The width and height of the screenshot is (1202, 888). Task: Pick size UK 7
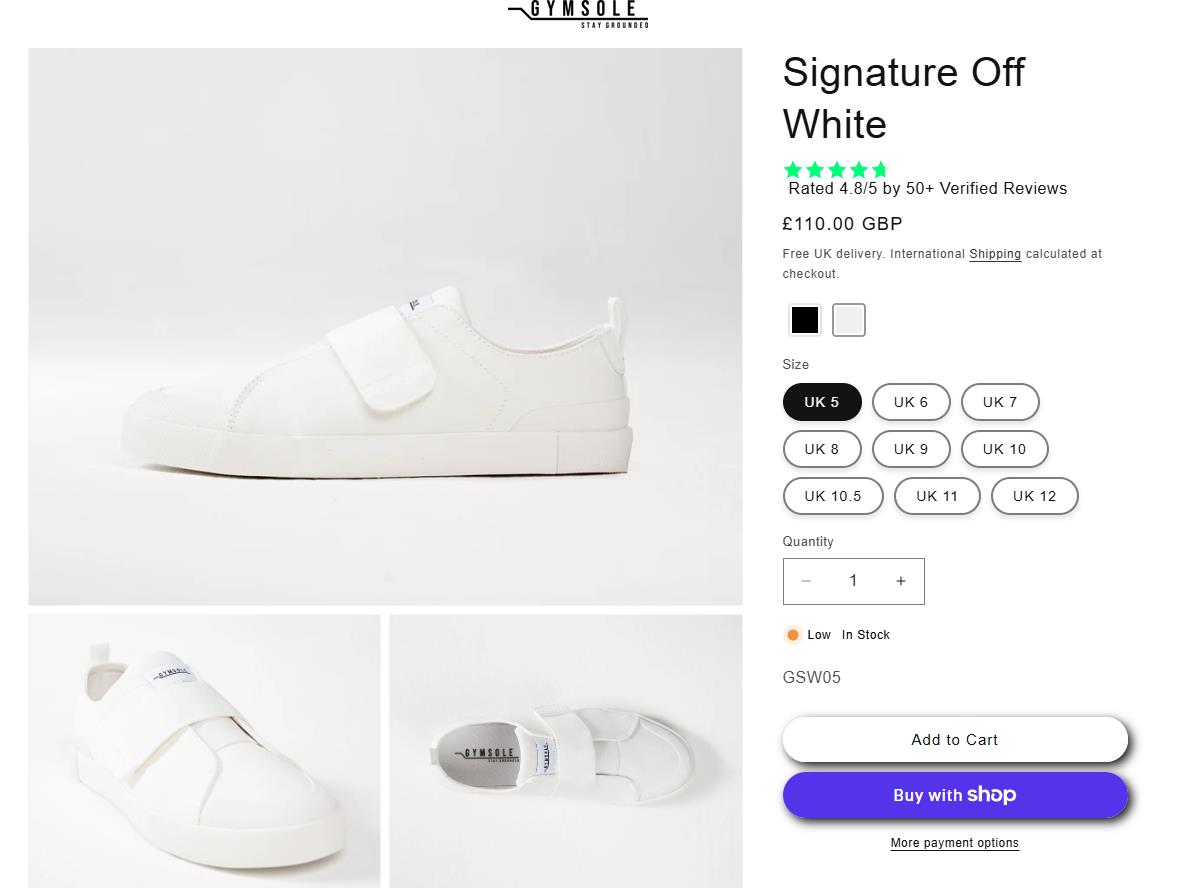click(1000, 402)
